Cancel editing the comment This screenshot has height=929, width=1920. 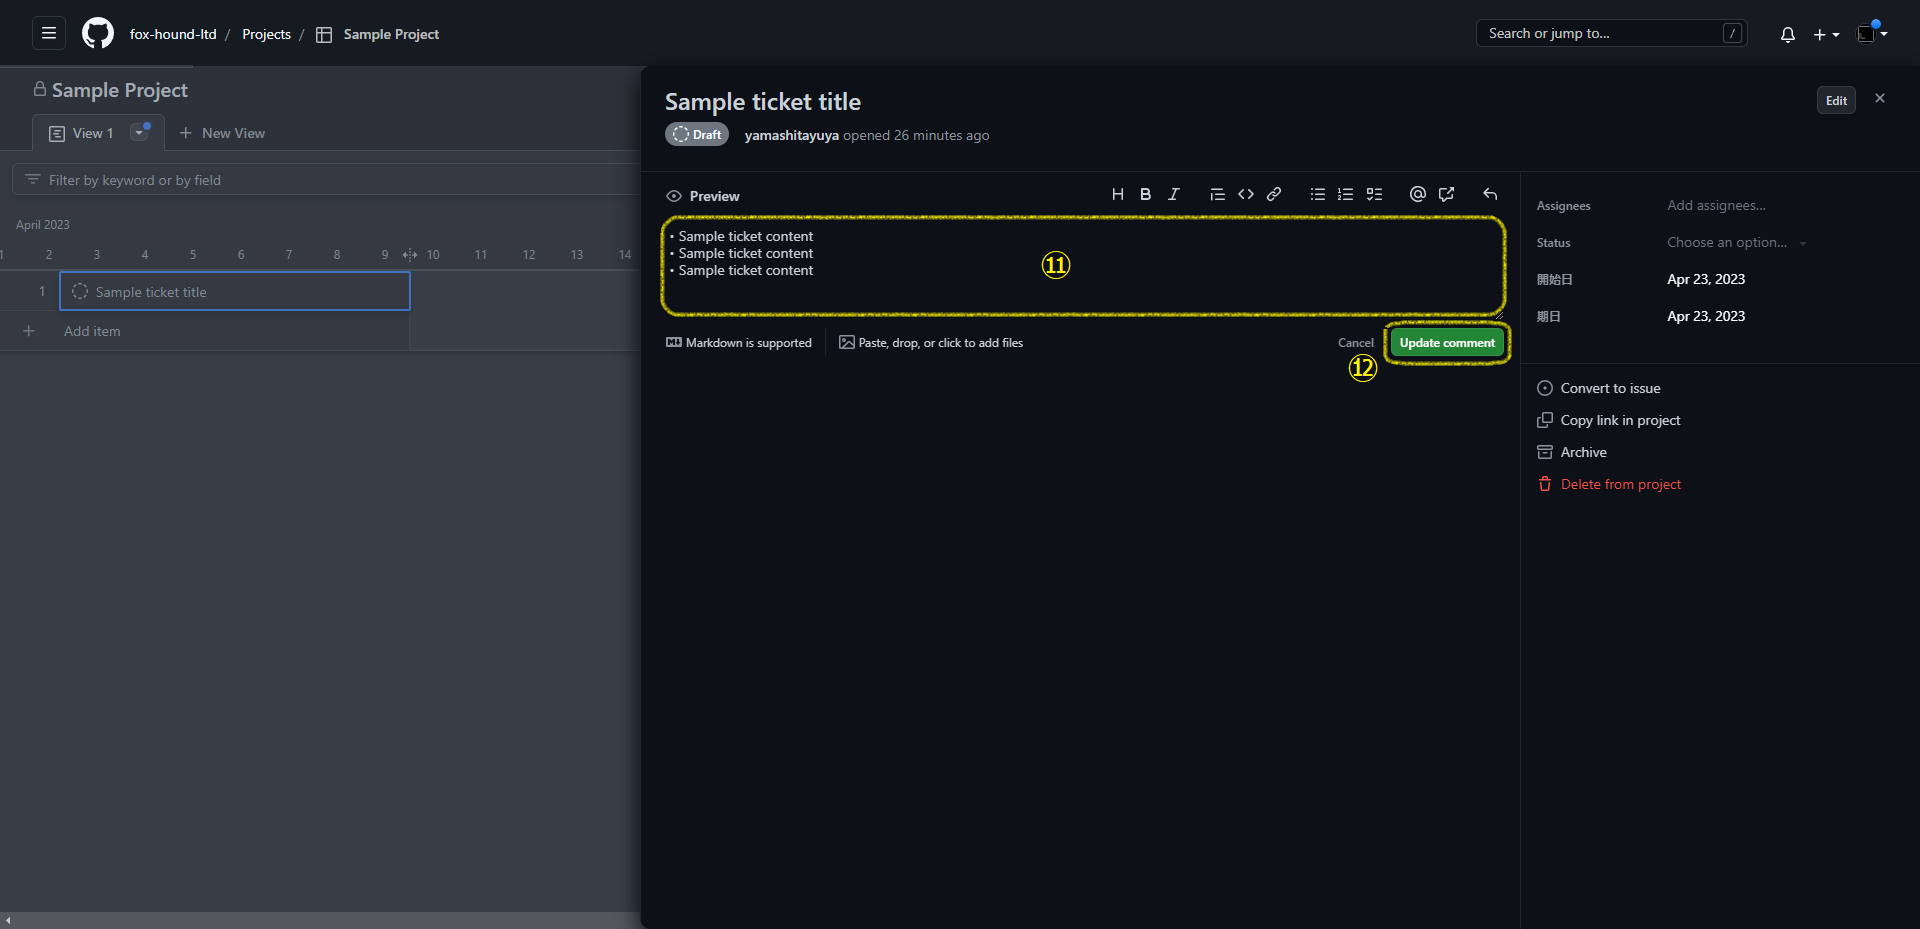[x=1355, y=343]
